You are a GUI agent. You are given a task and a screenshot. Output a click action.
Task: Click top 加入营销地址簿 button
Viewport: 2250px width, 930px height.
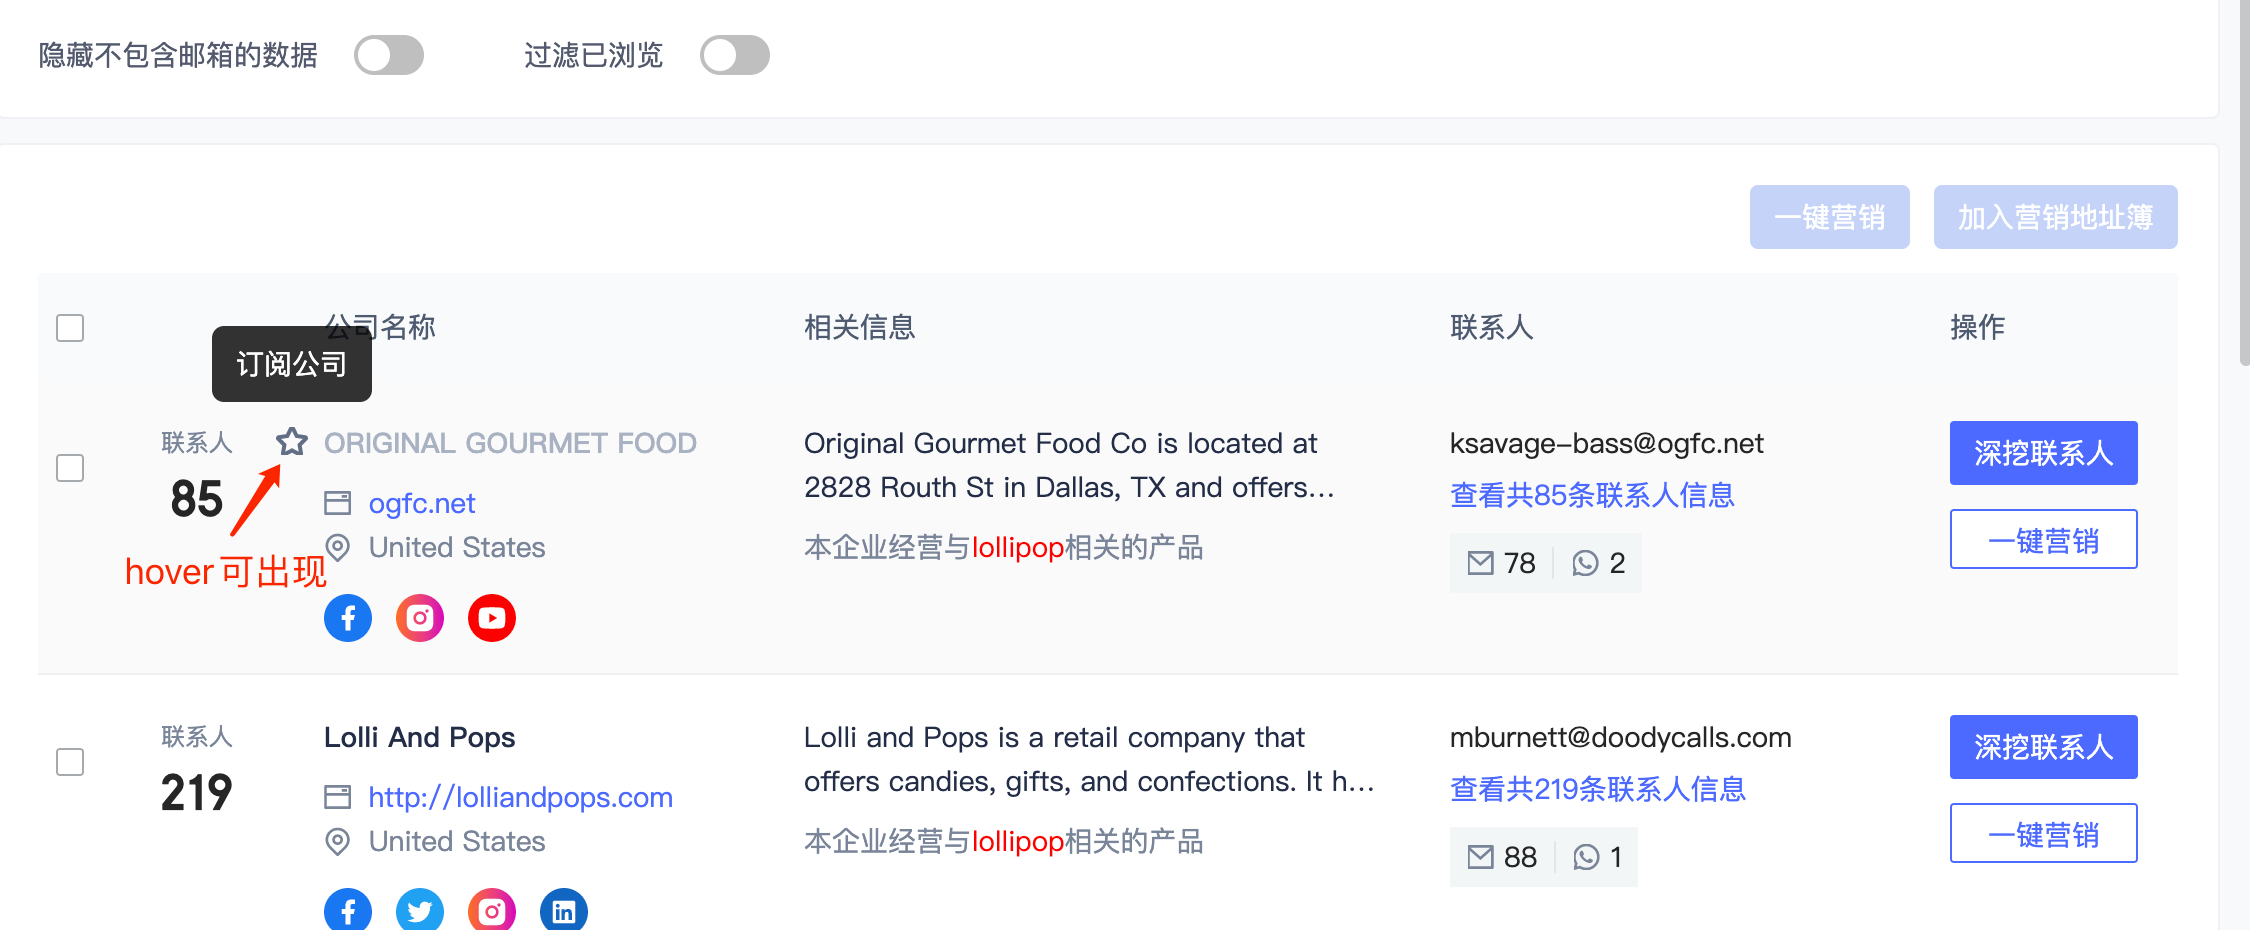2055,217
